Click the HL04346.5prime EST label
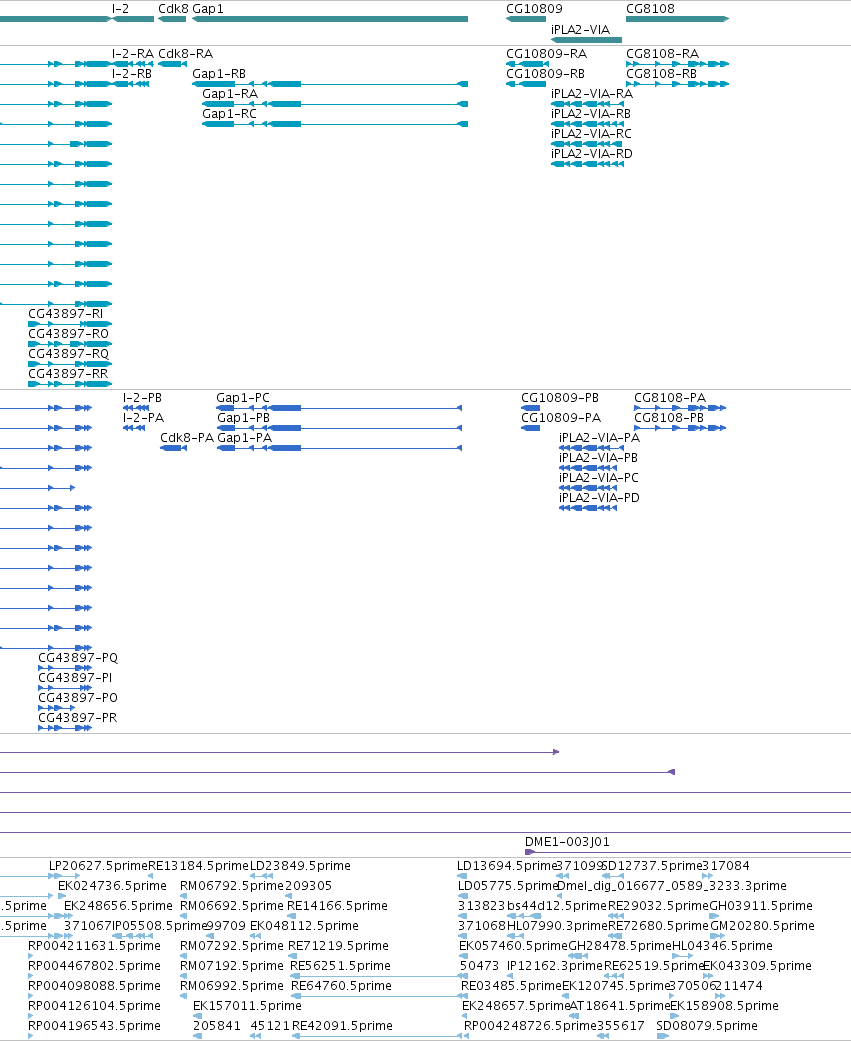The width and height of the screenshot is (851, 1041). 722,945
